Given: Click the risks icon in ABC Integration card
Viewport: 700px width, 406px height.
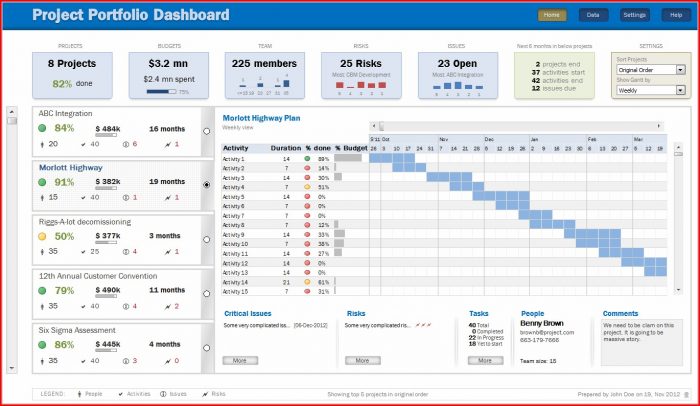Looking at the screenshot, I should tap(168, 144).
